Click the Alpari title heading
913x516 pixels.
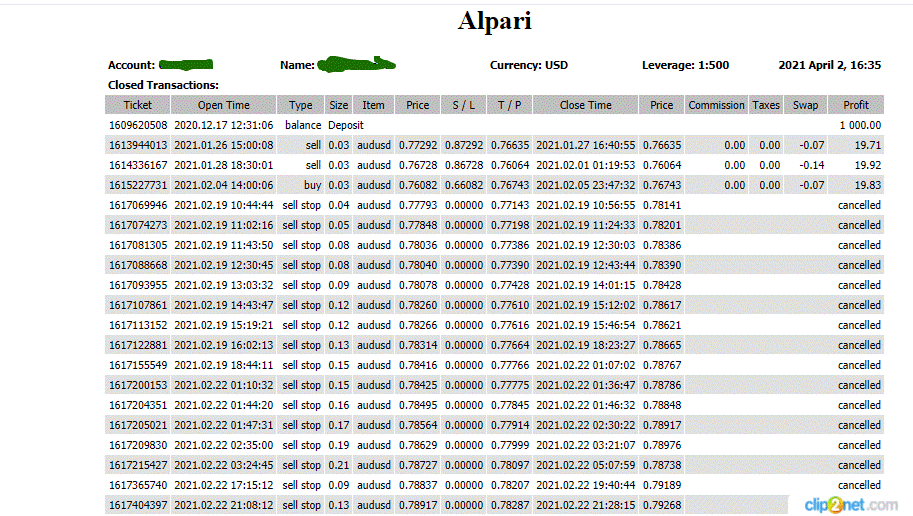point(494,22)
